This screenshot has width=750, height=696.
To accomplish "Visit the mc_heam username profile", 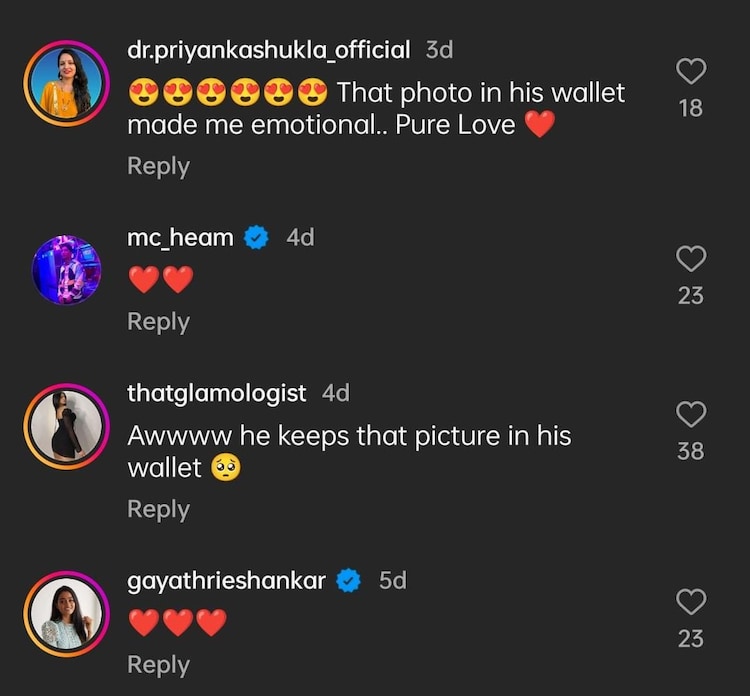I will click(180, 237).
